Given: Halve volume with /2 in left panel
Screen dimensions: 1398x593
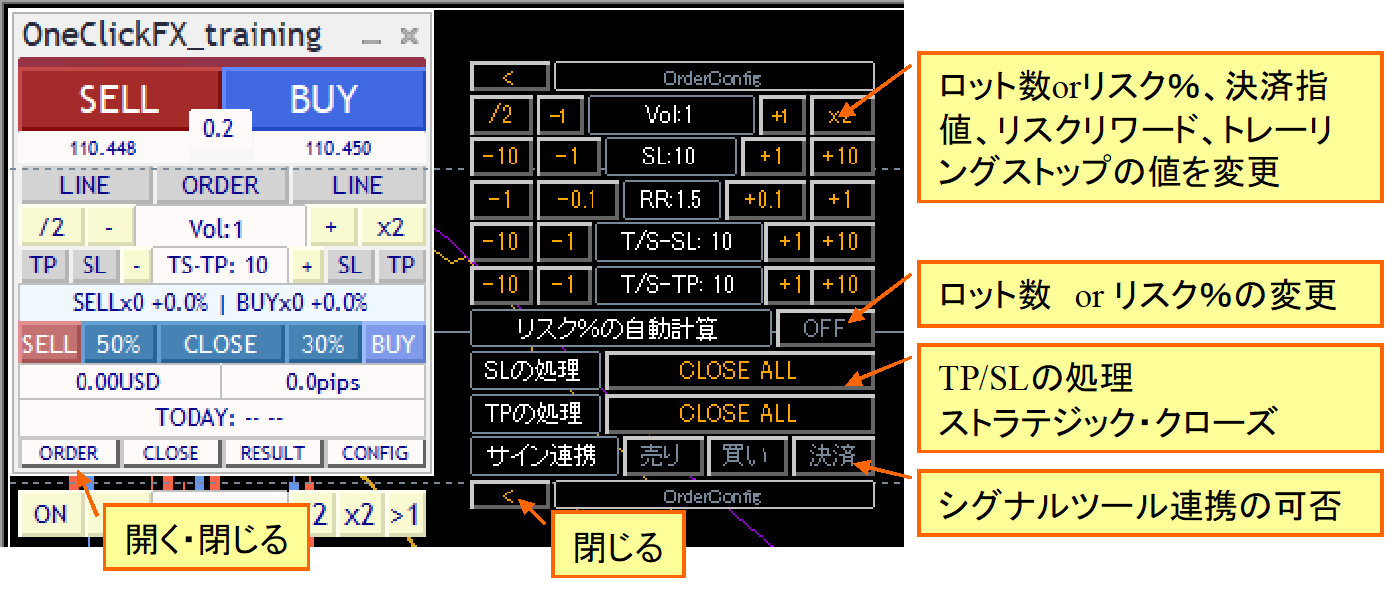Looking at the screenshot, I should pos(50,228).
